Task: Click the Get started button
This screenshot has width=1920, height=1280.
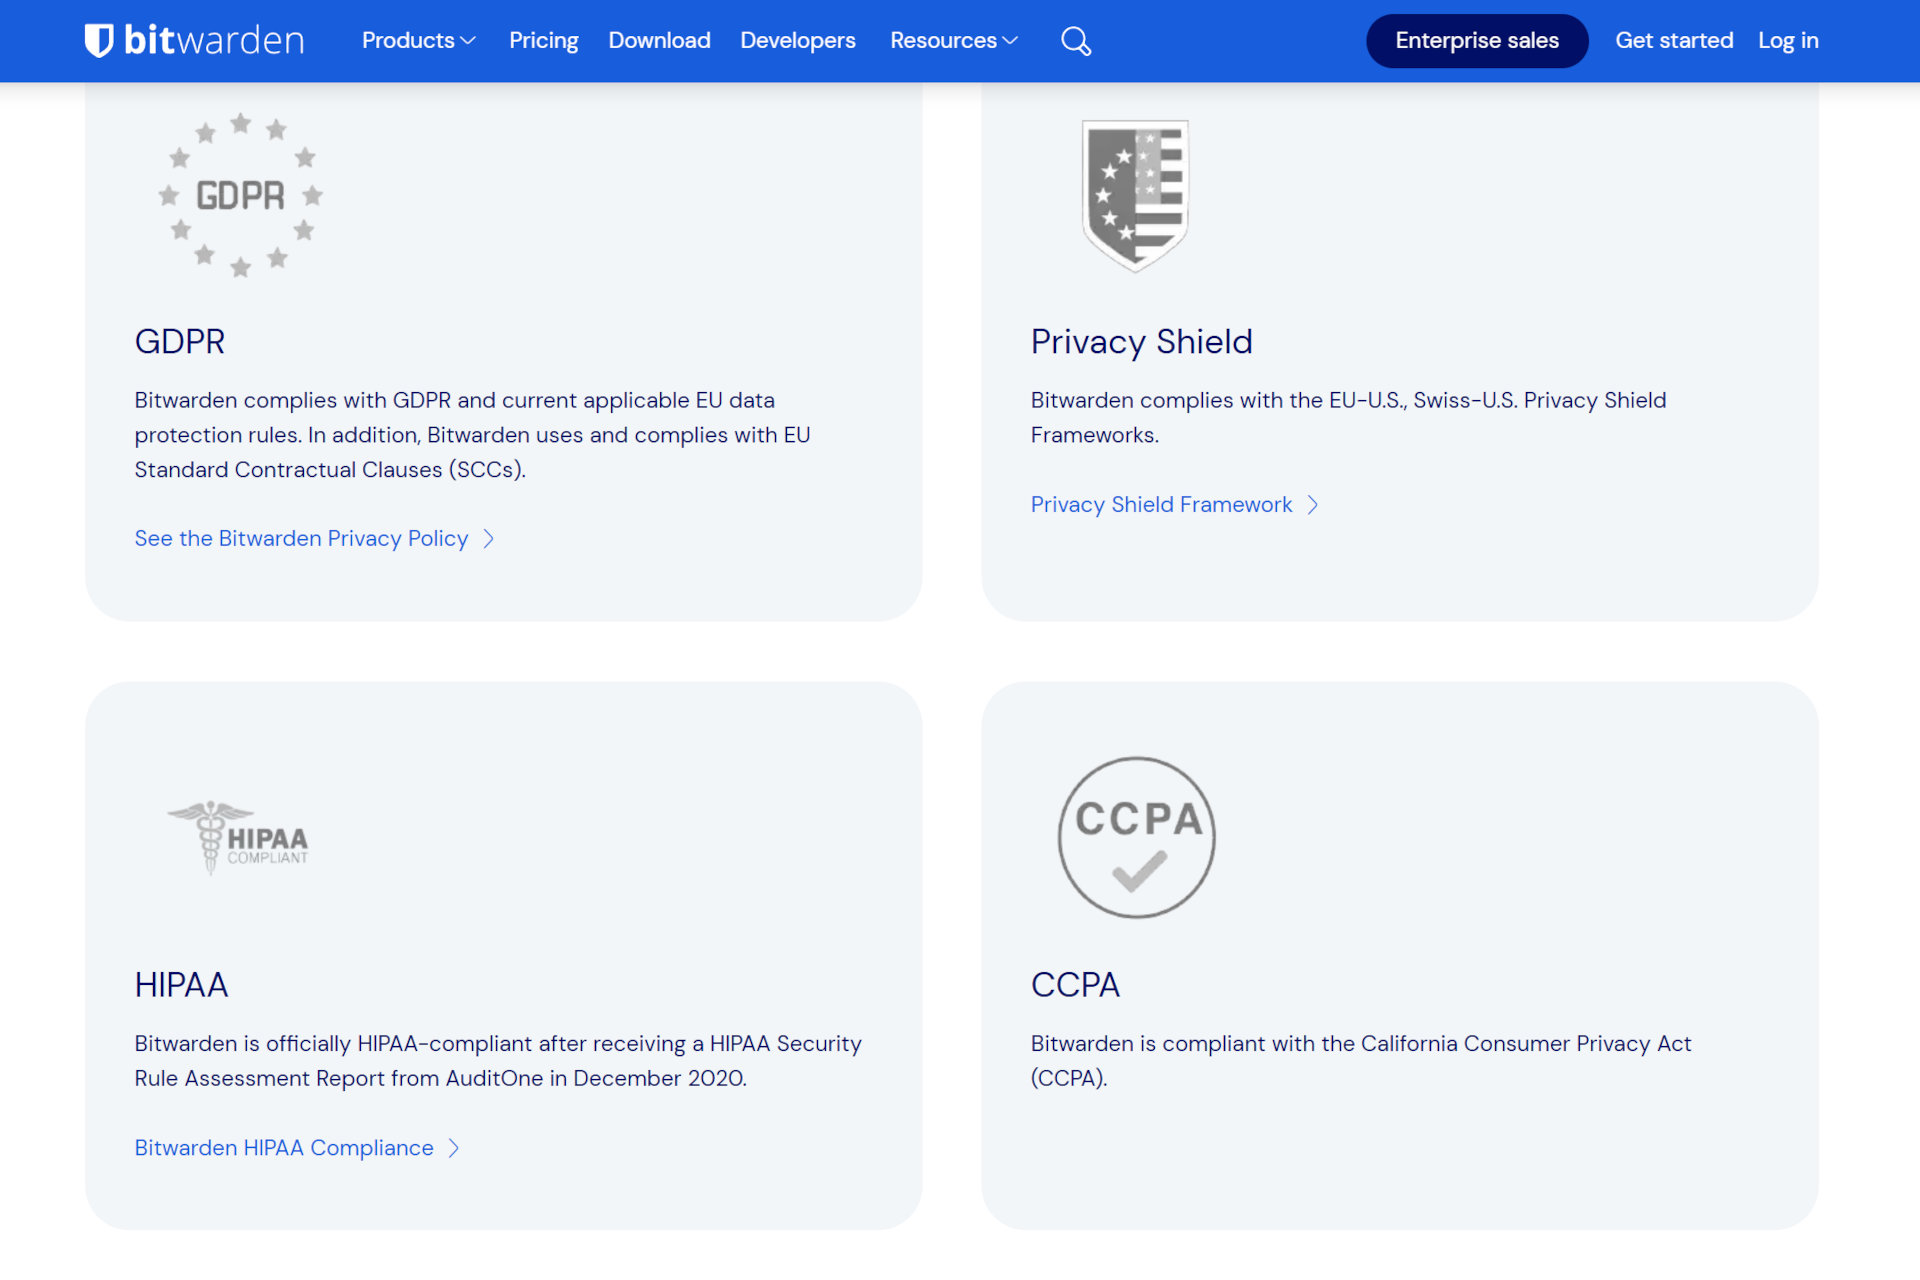Action: pyautogui.click(x=1673, y=40)
